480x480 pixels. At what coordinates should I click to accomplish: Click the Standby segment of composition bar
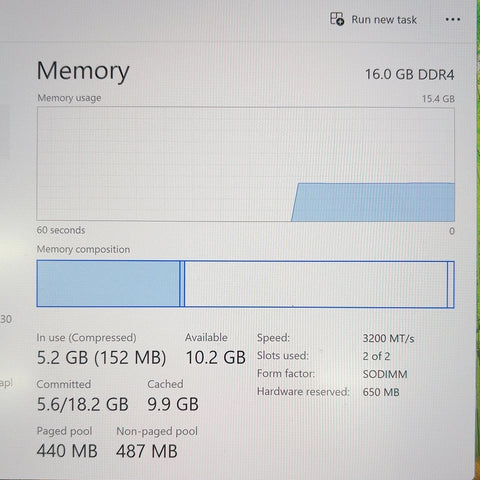pos(316,284)
